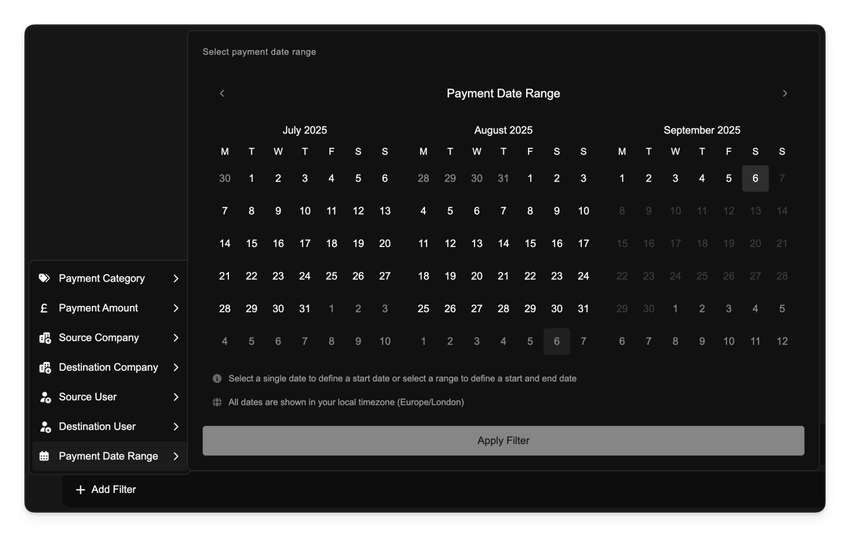Image resolution: width=850 pixels, height=537 pixels.
Task: Go to previous month with left chevron
Action: 222,94
